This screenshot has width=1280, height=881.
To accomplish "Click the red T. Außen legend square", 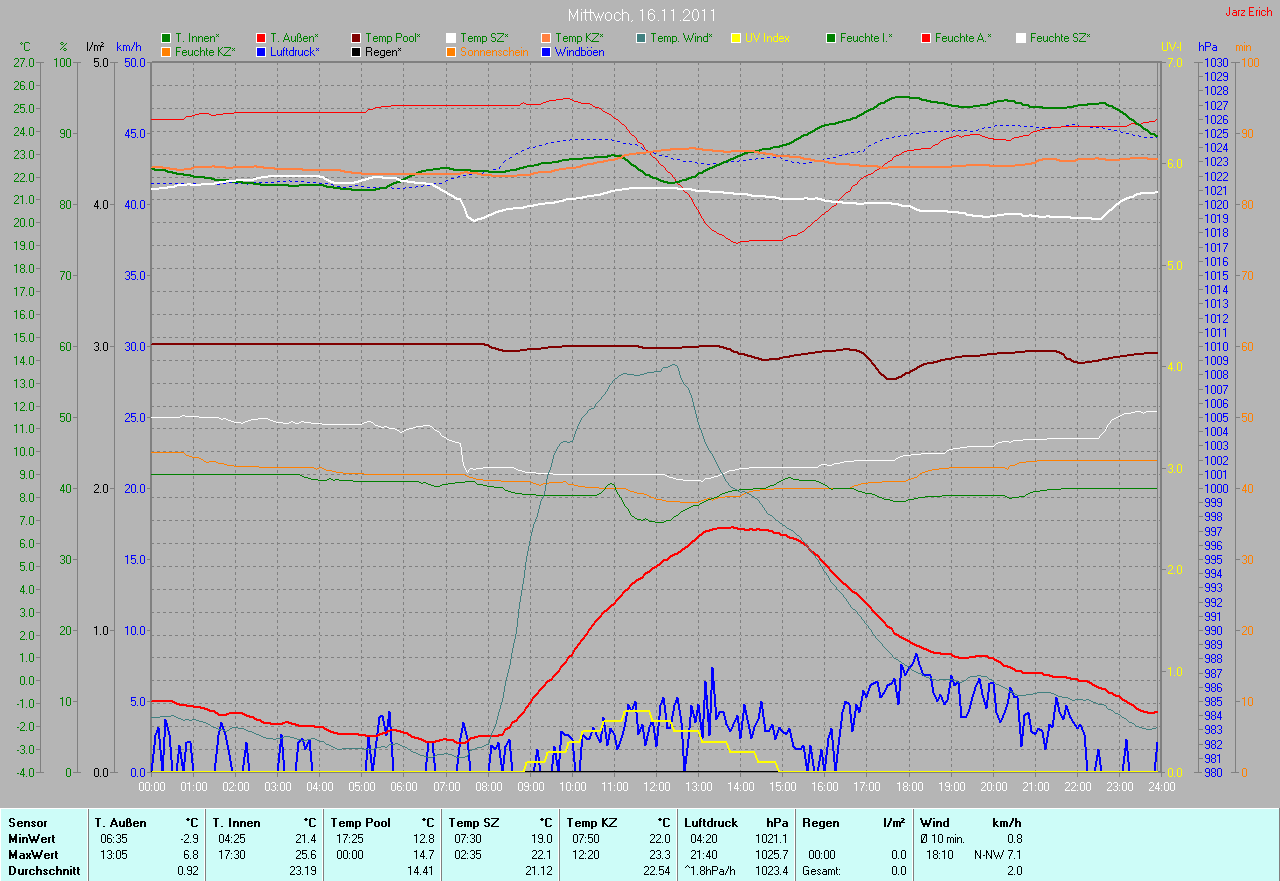I will 262,38.
